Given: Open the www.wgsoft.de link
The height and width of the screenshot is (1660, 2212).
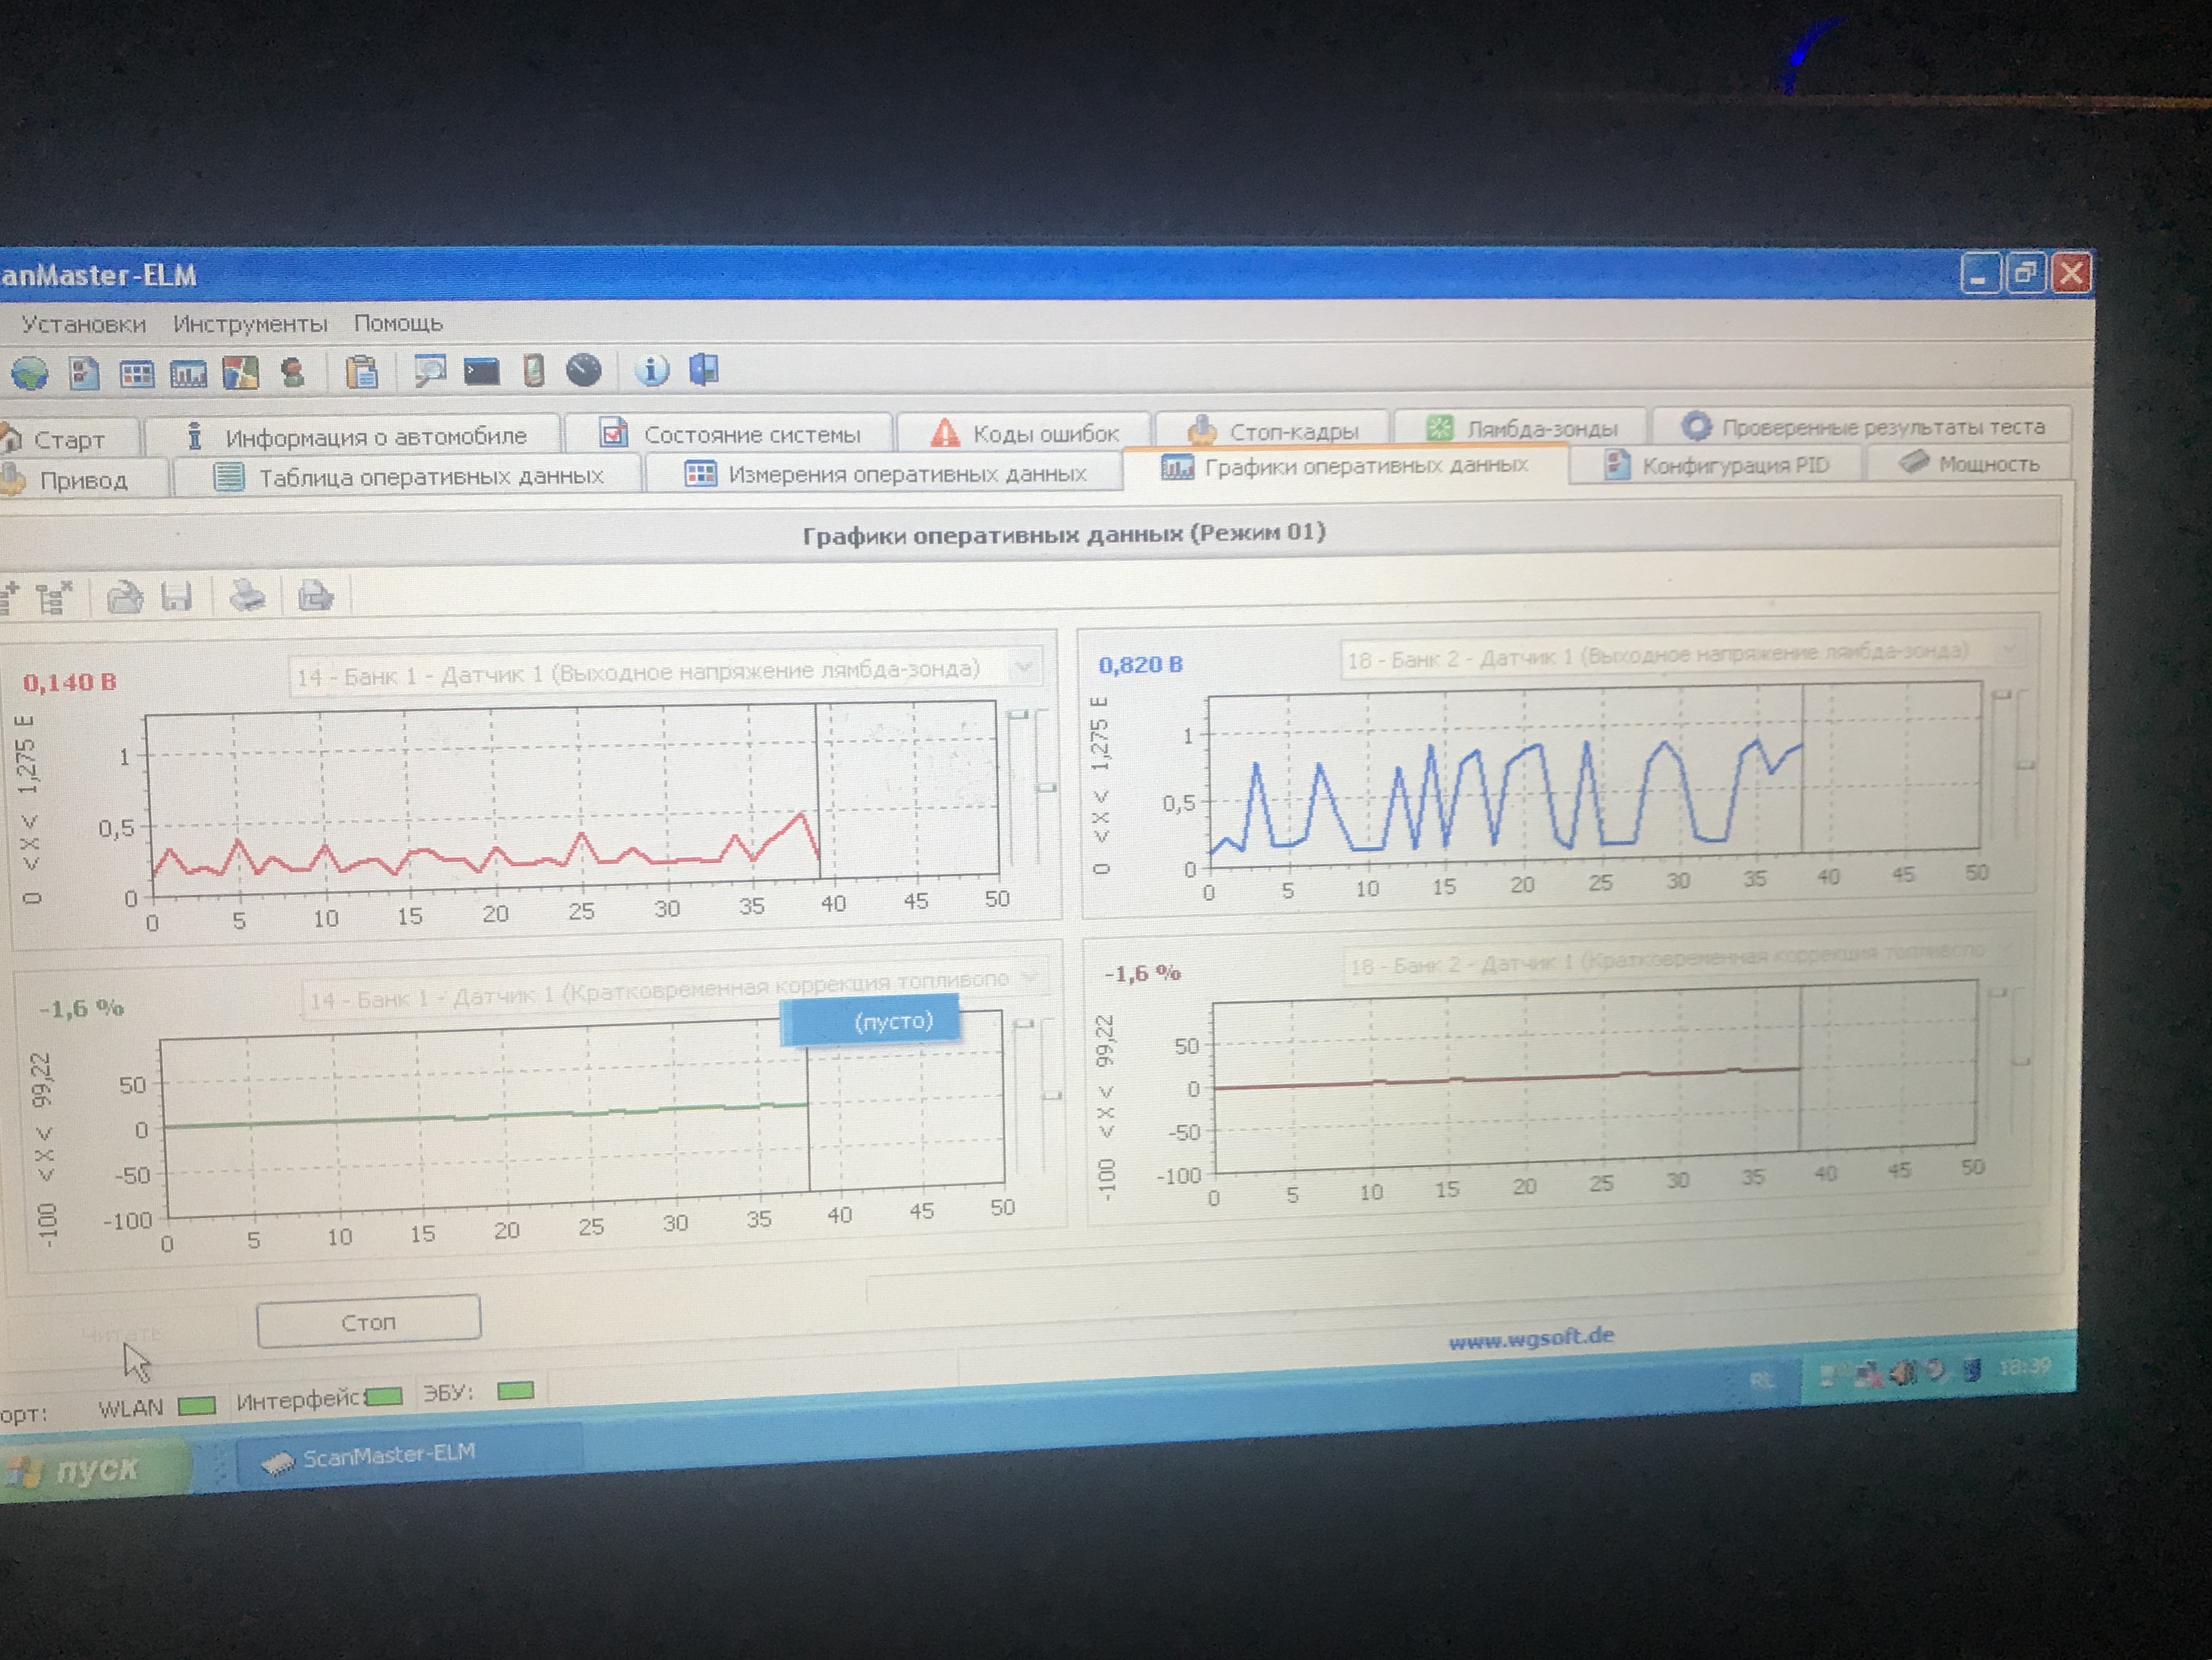Looking at the screenshot, I should (1530, 1337).
